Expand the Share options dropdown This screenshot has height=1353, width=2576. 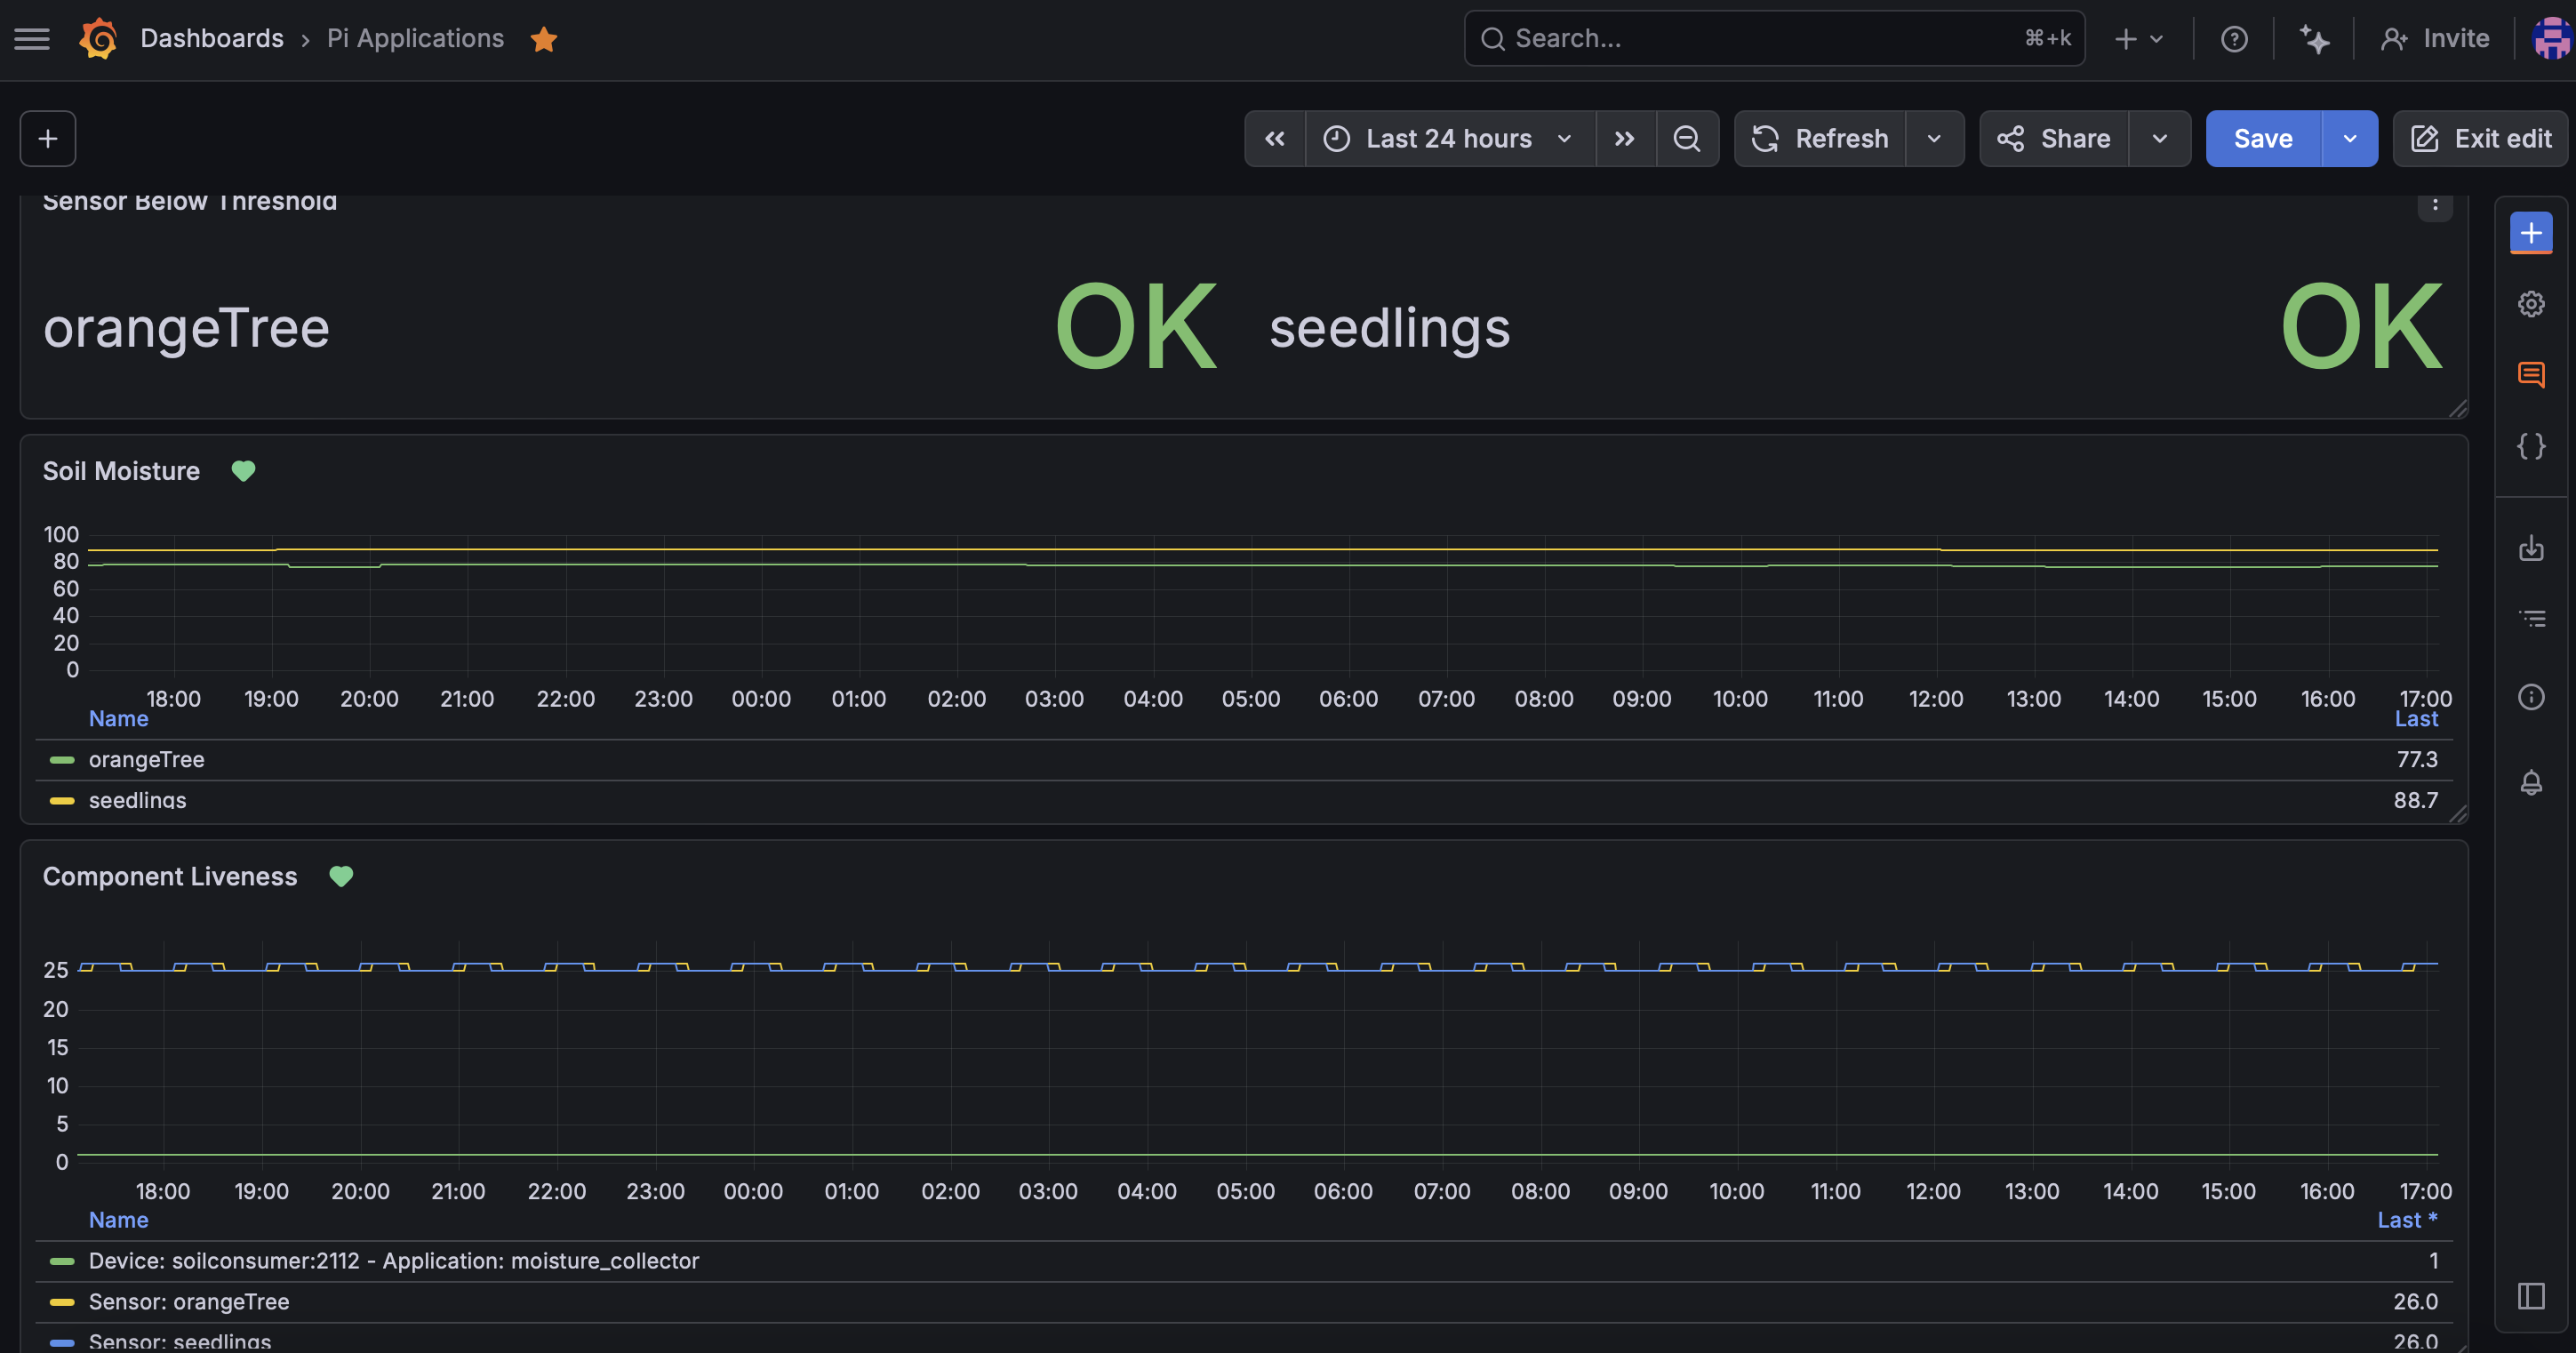2160,139
